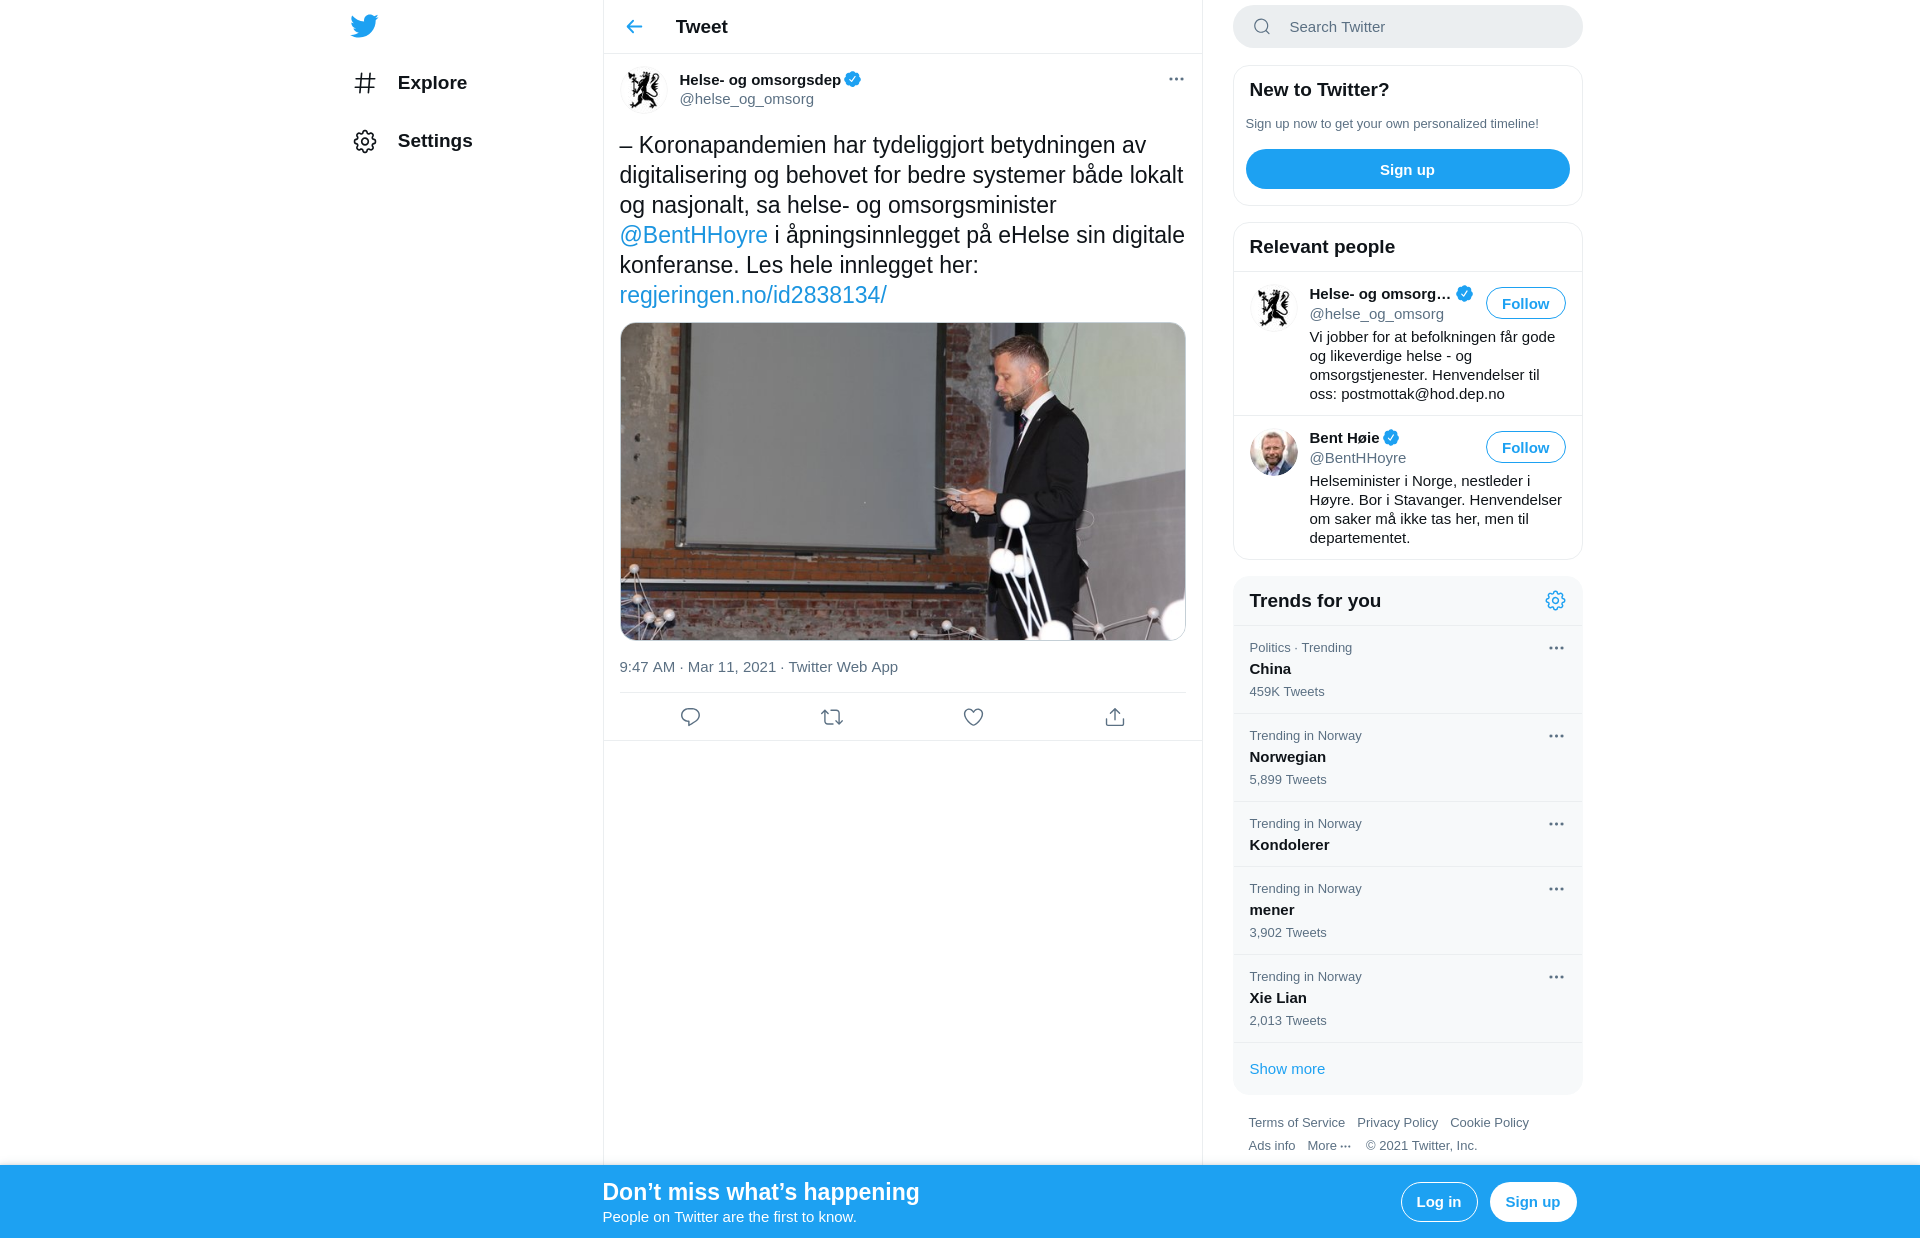Click the @BentHHoyre mention
The height and width of the screenshot is (1238, 1920).
tap(694, 235)
